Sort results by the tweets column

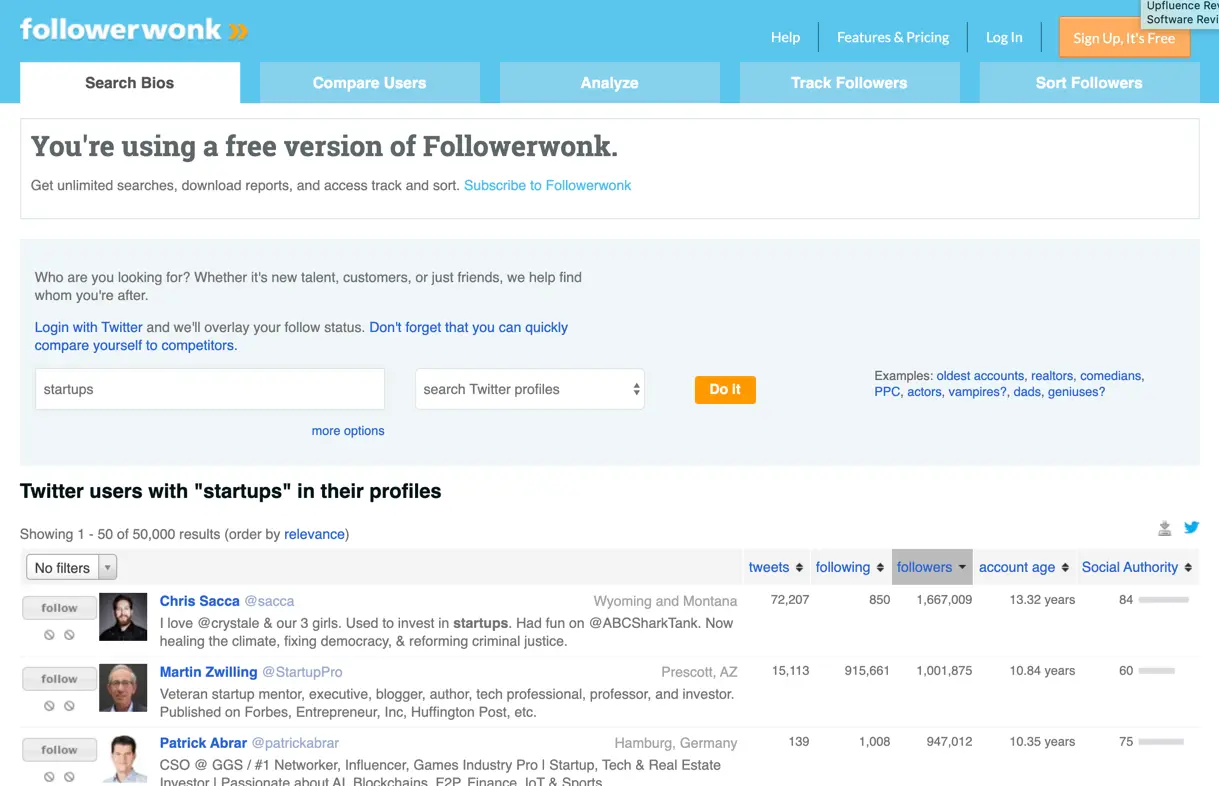click(775, 567)
